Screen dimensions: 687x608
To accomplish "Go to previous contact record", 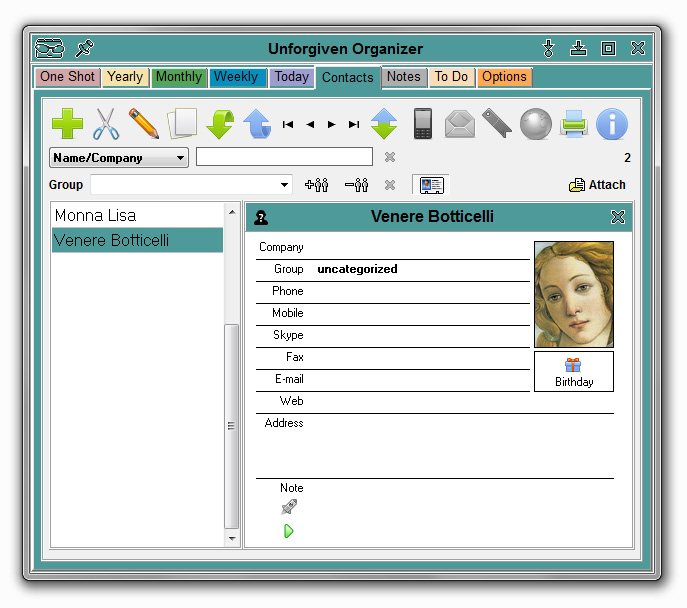I will coord(310,125).
